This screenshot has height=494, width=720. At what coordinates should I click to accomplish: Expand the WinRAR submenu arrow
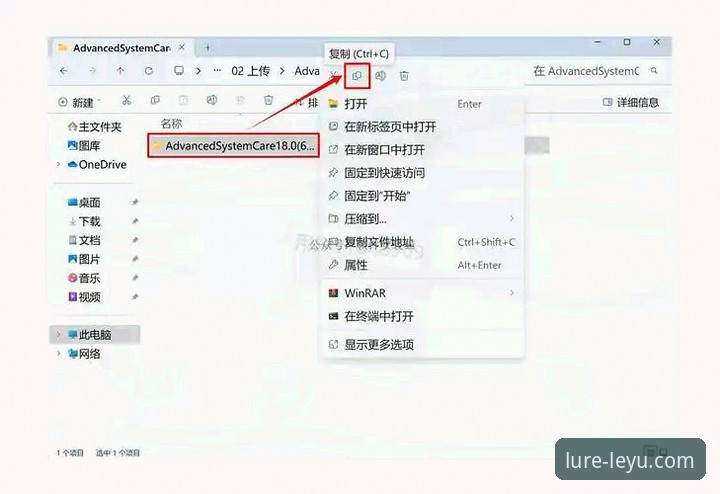[x=512, y=292]
